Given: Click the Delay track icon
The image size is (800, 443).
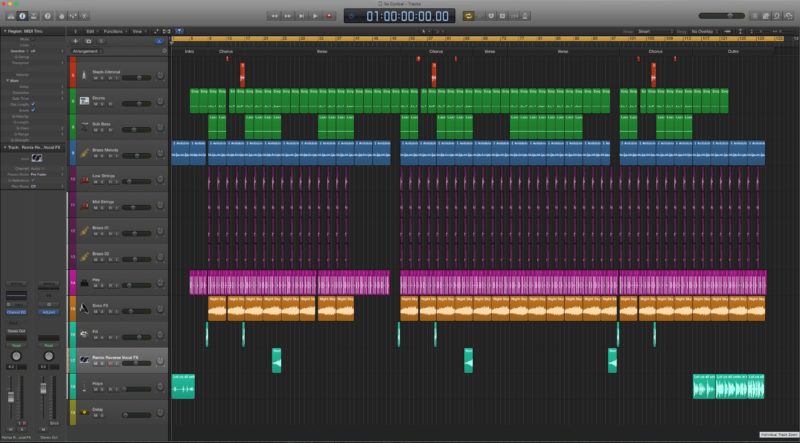Looking at the screenshot, I should point(84,412).
